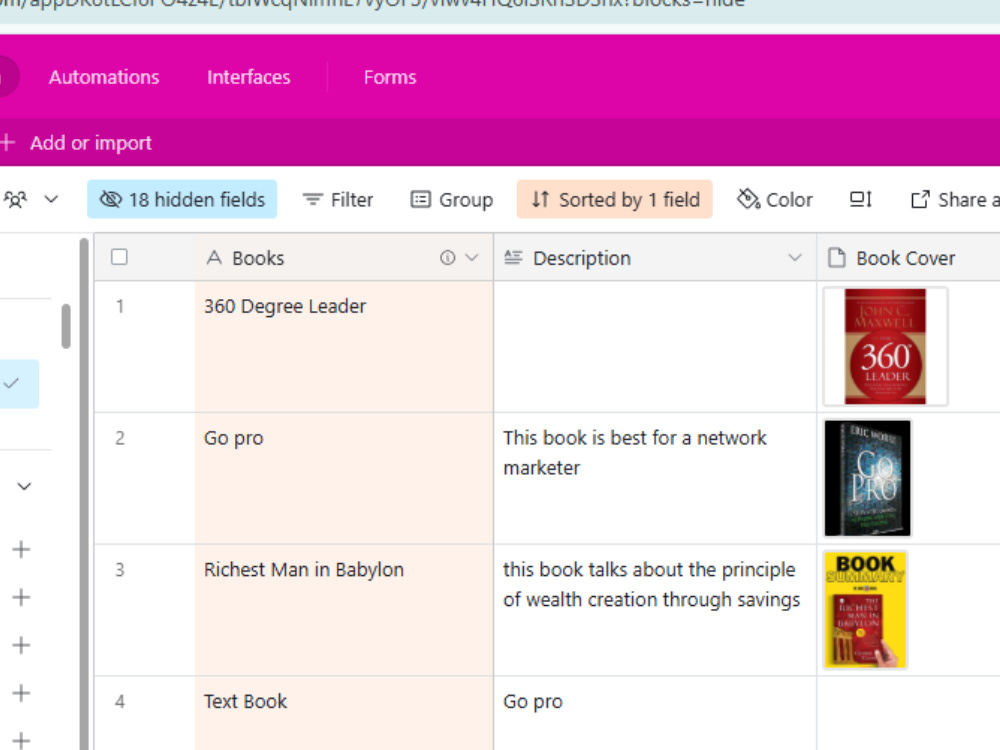The image size is (1000, 750).
Task: Open the Richest Man in Babylon cover thumbnail
Action: point(865,610)
